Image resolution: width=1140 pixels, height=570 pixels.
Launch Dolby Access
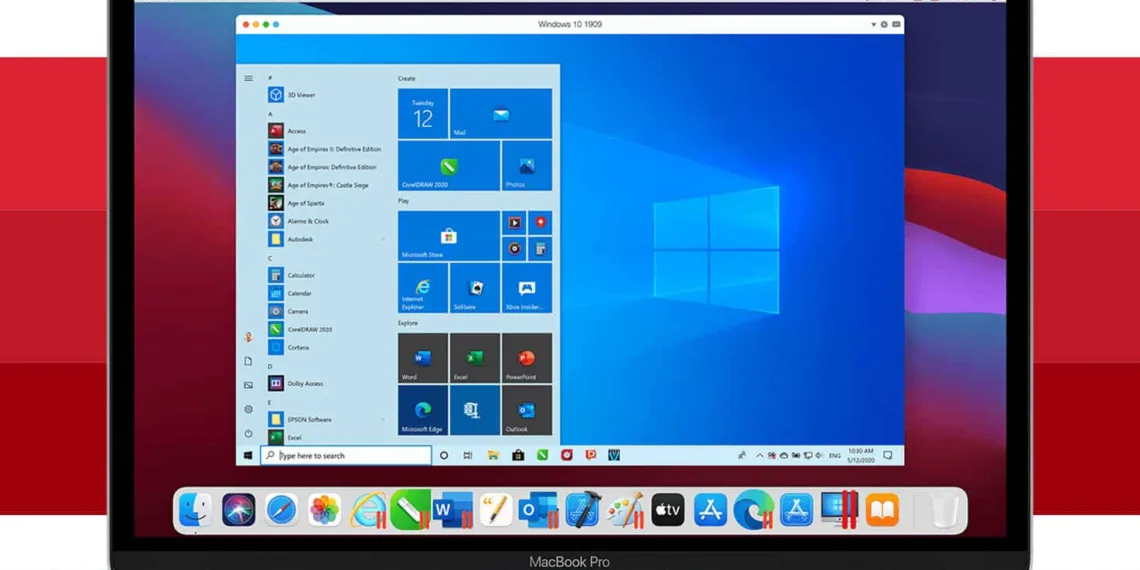click(x=296, y=383)
